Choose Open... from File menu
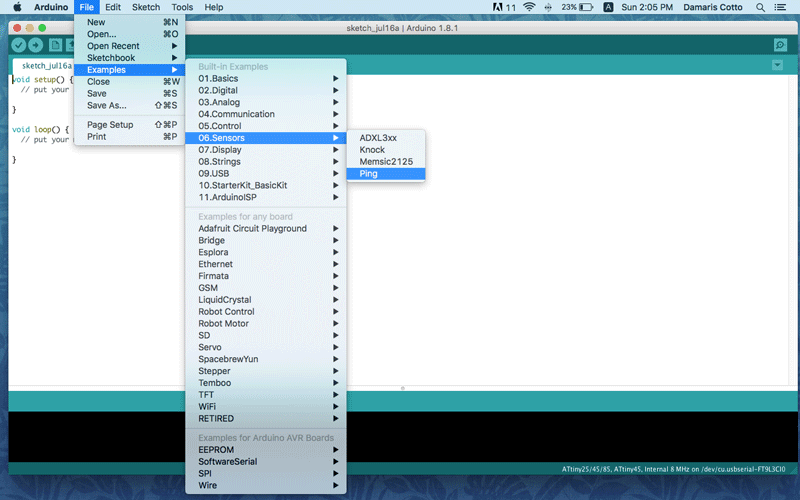800x500 pixels. pyautogui.click(x=130, y=34)
